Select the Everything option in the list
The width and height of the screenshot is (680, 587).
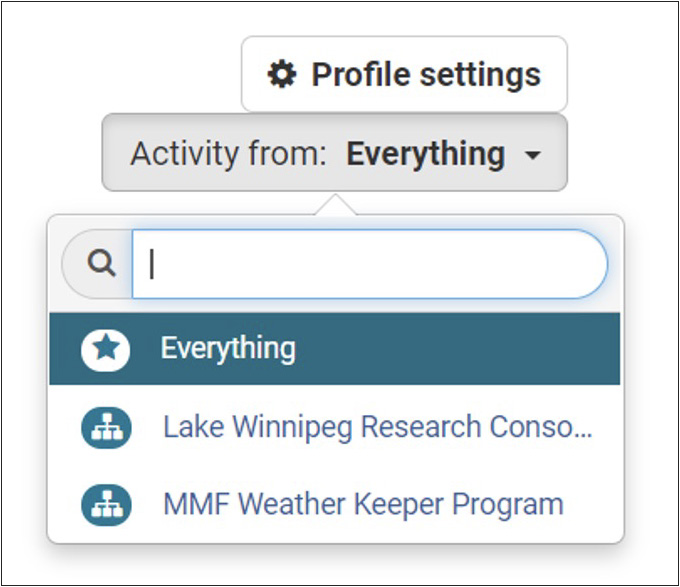(x=228, y=349)
